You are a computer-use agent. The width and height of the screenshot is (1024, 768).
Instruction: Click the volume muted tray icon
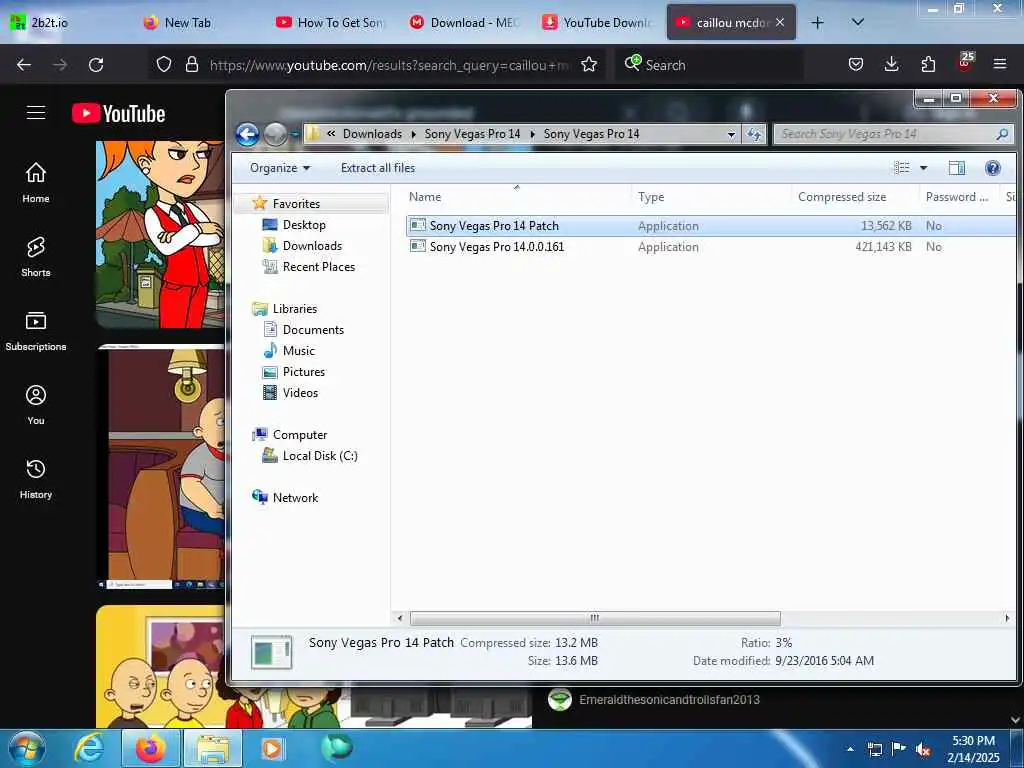coord(922,749)
